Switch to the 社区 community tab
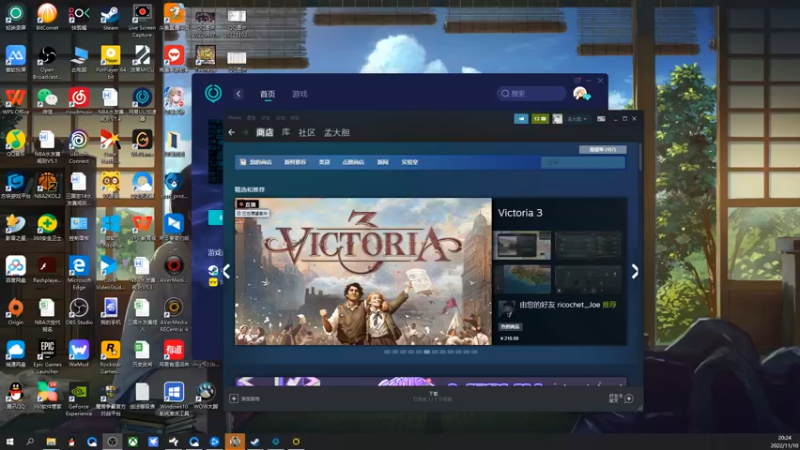Image resolution: width=800 pixels, height=450 pixels. click(x=307, y=133)
